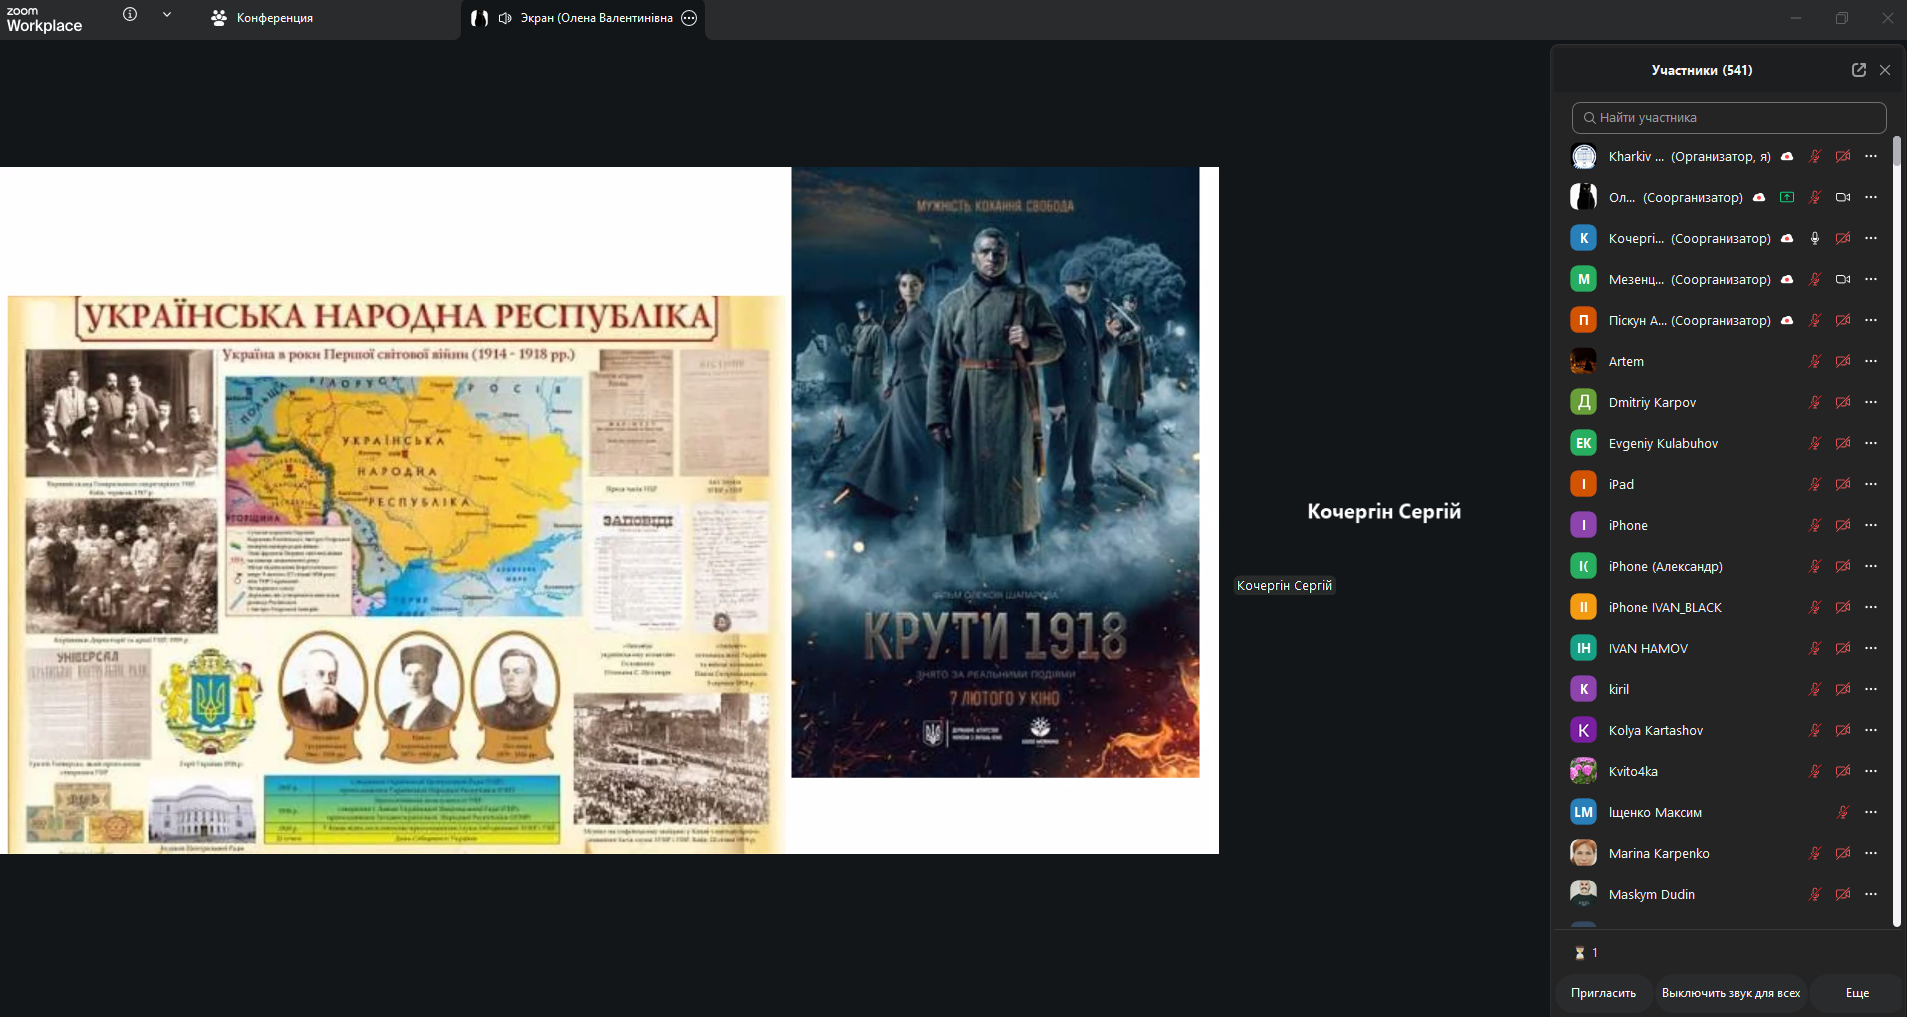Click green screen-share icon next to Ол...

tap(1787, 197)
